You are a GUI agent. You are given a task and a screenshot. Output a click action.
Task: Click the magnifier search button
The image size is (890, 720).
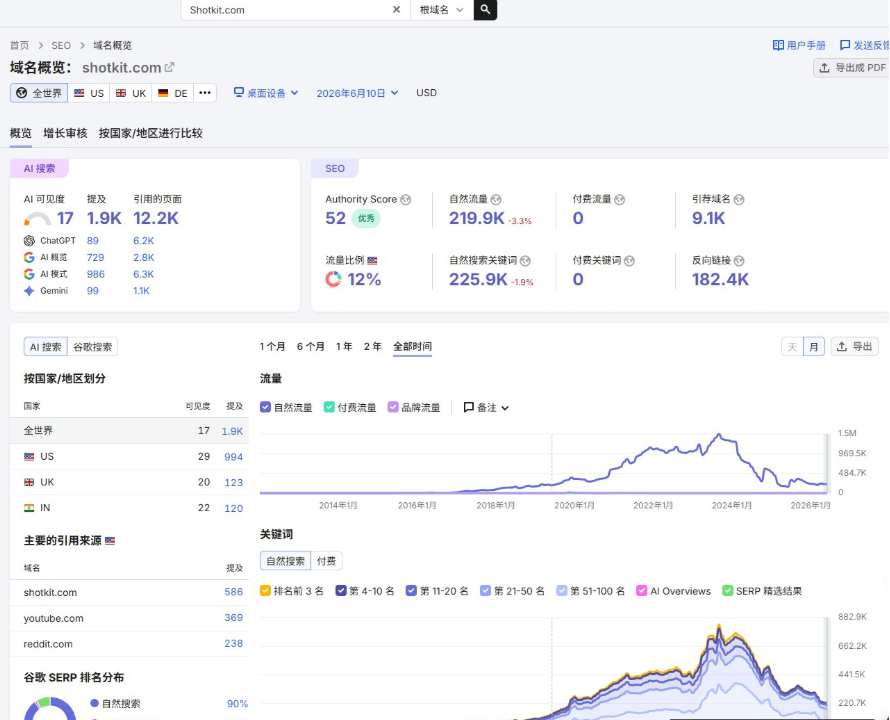click(485, 10)
